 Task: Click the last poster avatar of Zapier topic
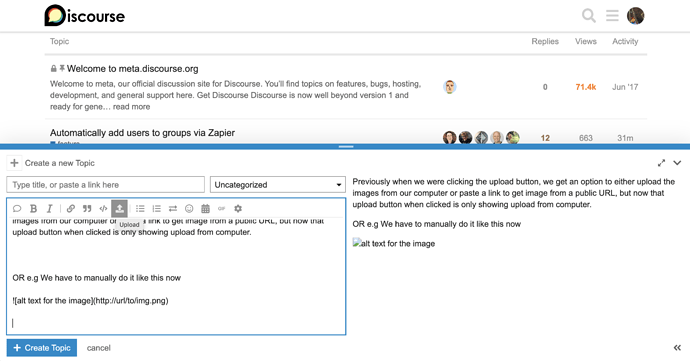[513, 138]
